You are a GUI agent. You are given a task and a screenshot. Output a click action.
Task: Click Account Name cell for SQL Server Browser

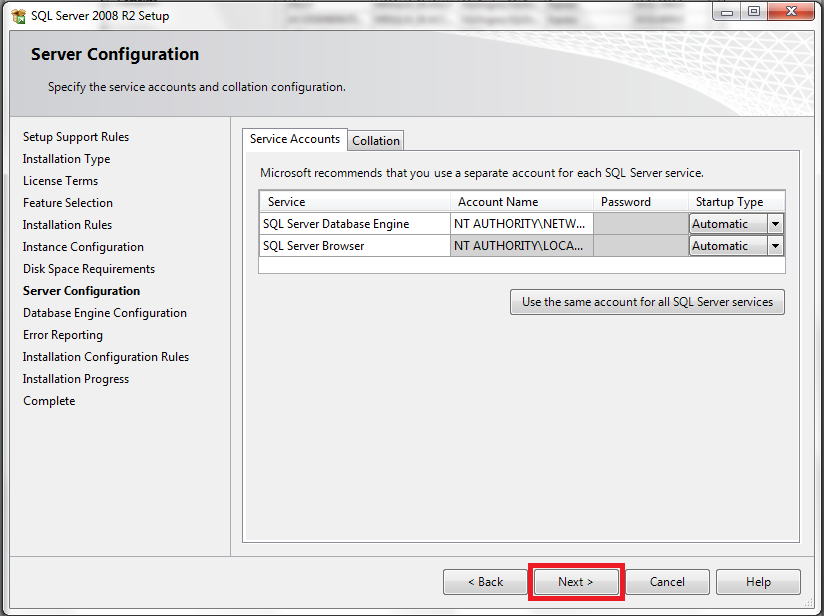coord(522,246)
